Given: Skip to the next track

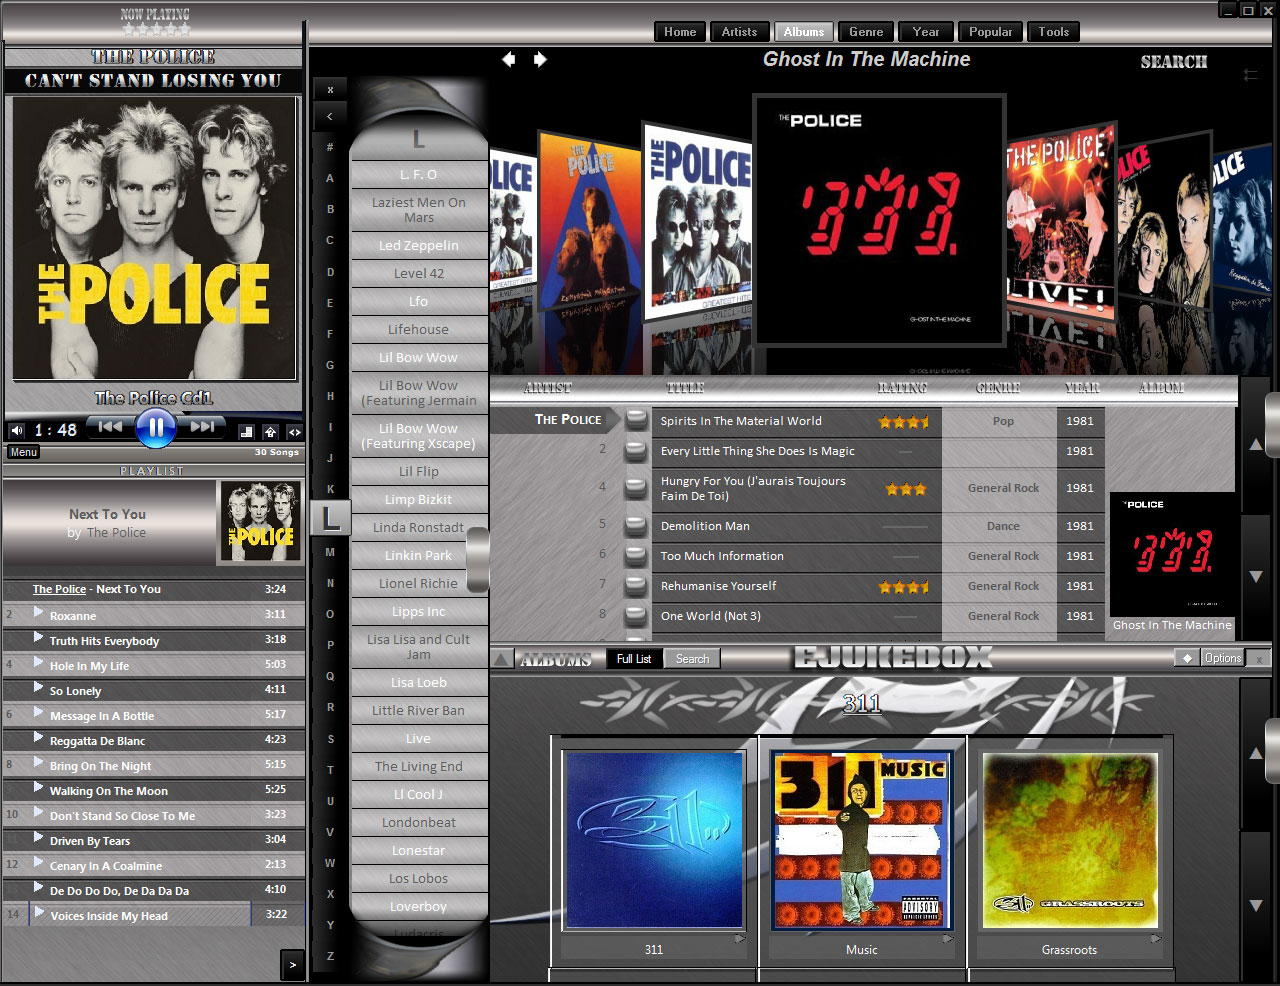Looking at the screenshot, I should point(201,427).
